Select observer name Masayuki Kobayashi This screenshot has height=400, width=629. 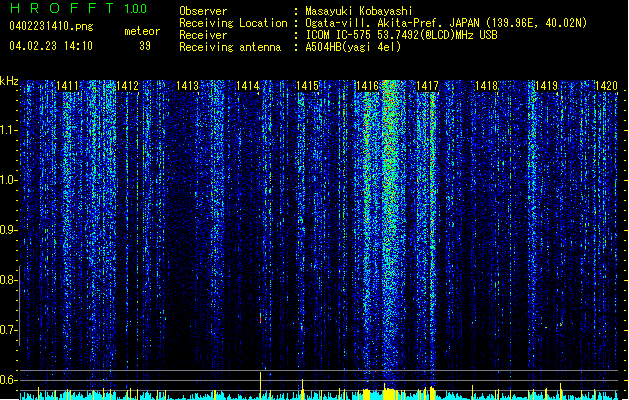[359, 11]
